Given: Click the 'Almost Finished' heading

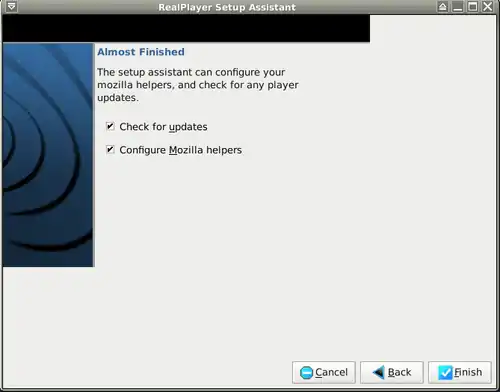Looking at the screenshot, I should click(141, 52).
